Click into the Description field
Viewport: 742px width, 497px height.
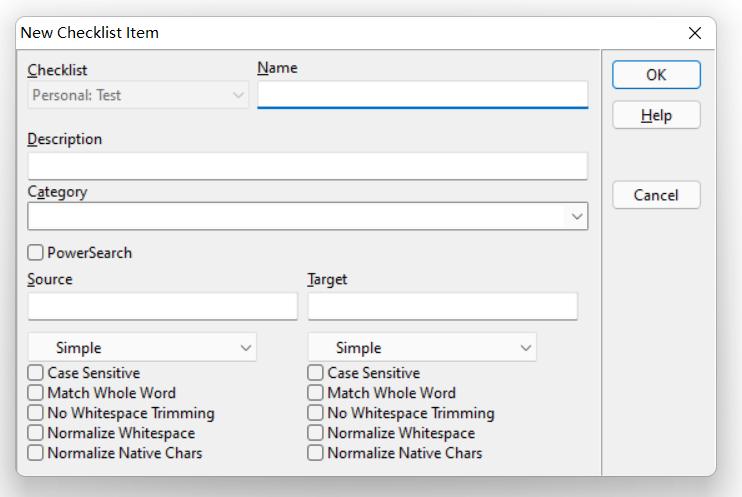coord(307,166)
